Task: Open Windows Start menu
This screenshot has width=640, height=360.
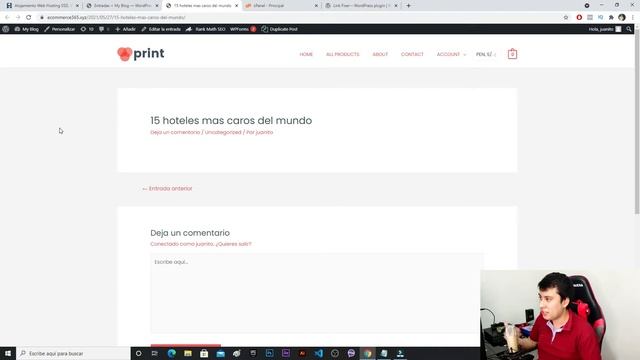Action: [8, 353]
